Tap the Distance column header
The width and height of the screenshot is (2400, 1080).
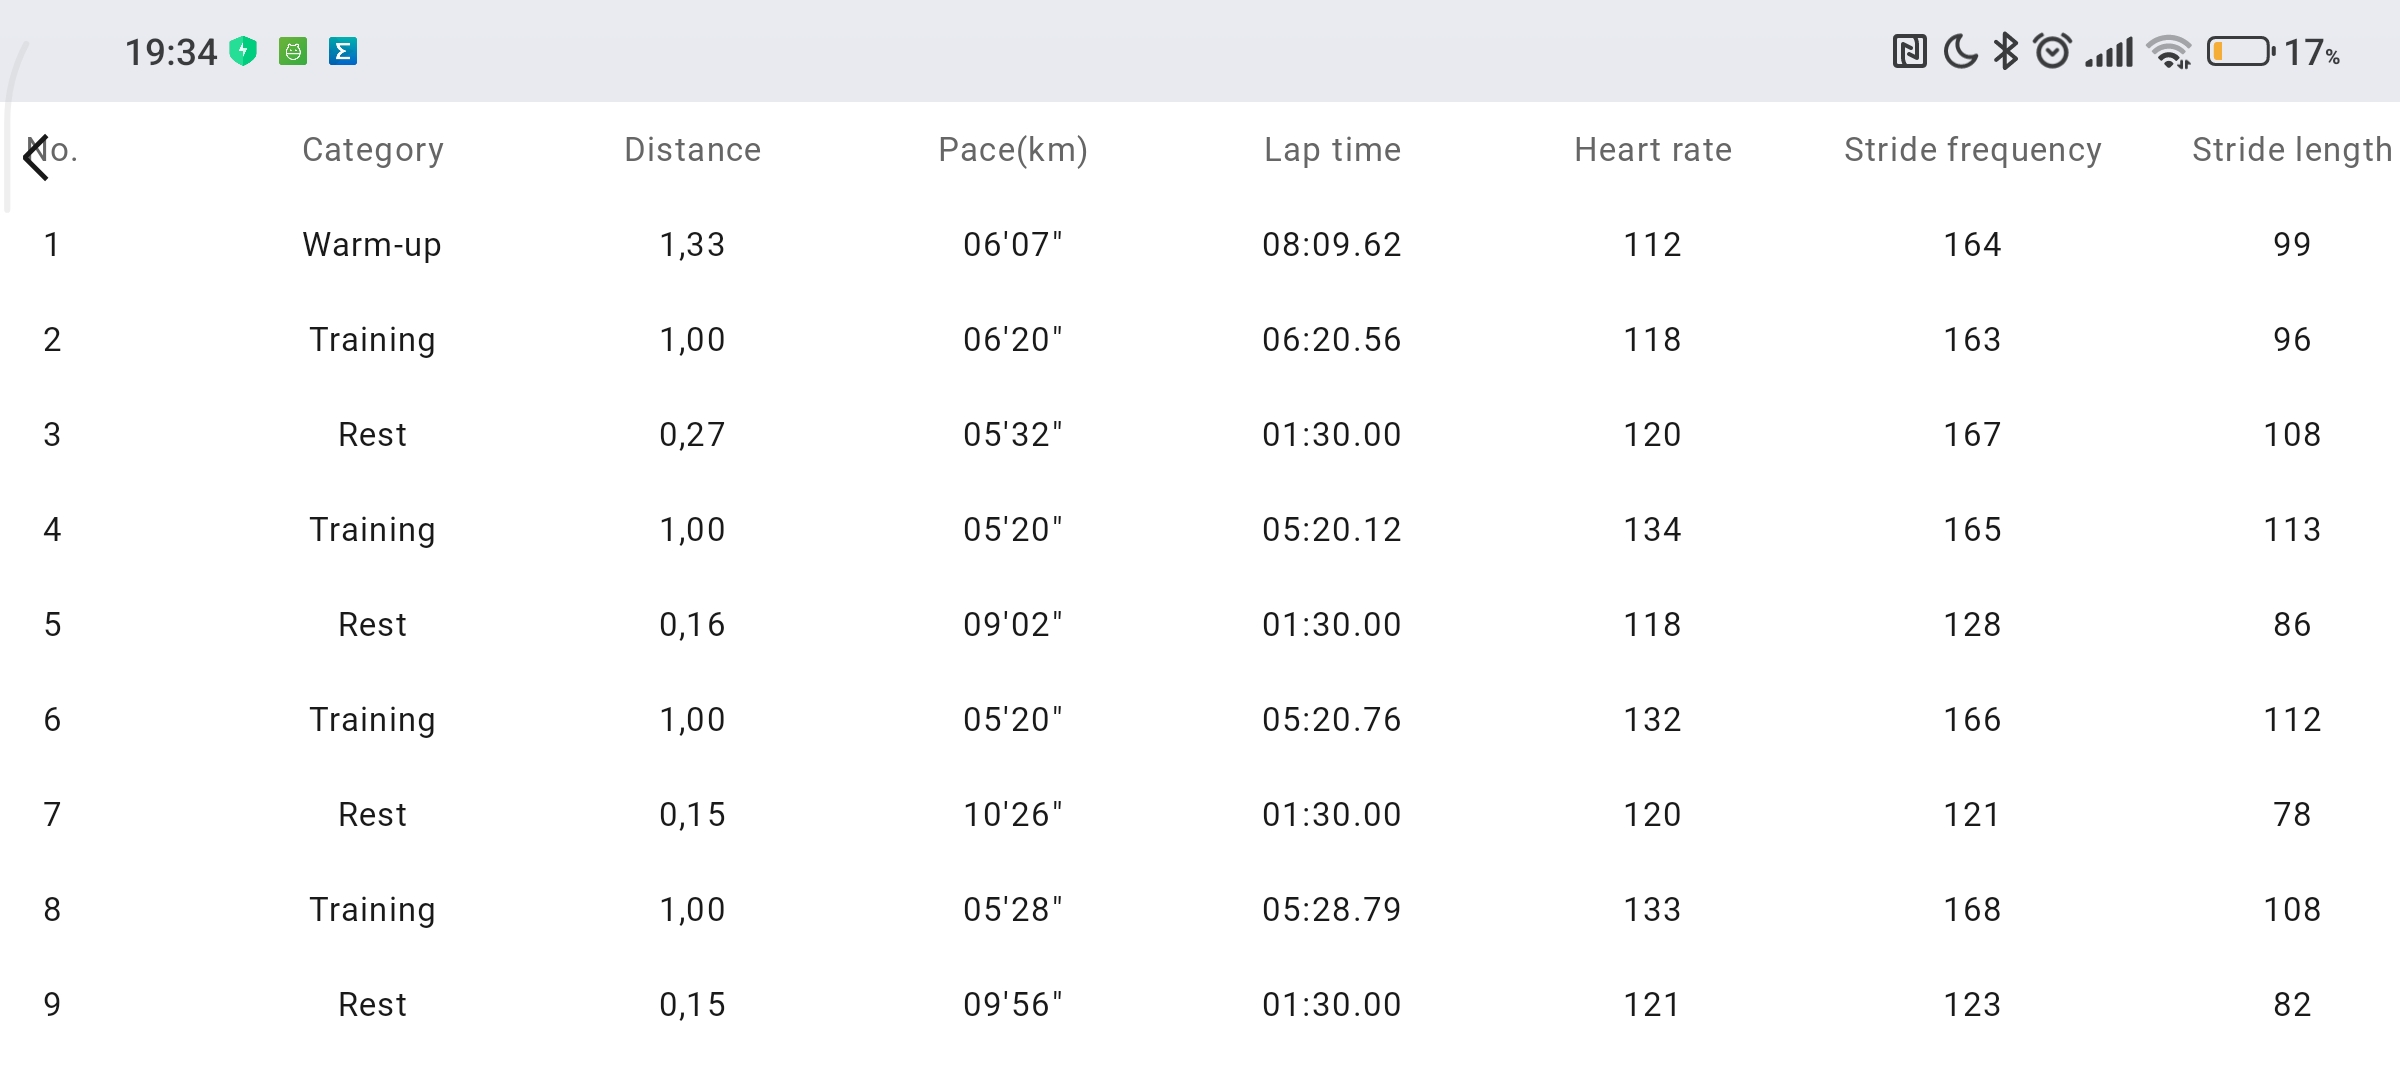pos(693,150)
